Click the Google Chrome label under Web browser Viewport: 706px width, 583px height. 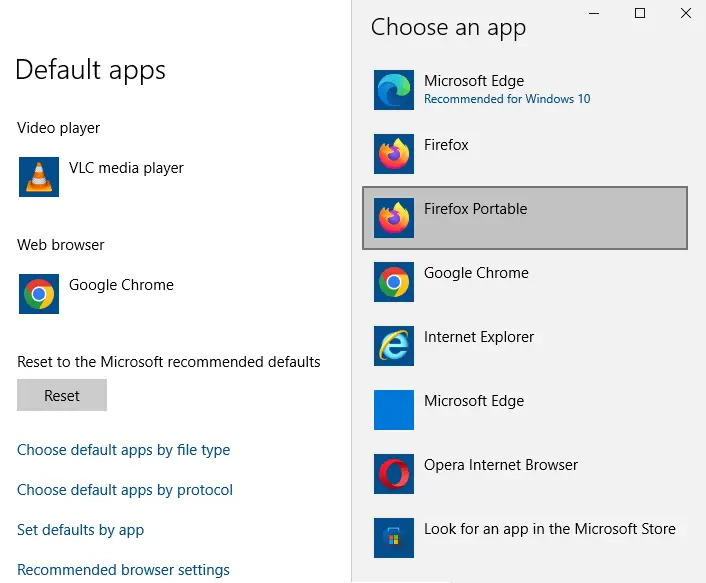(121, 285)
